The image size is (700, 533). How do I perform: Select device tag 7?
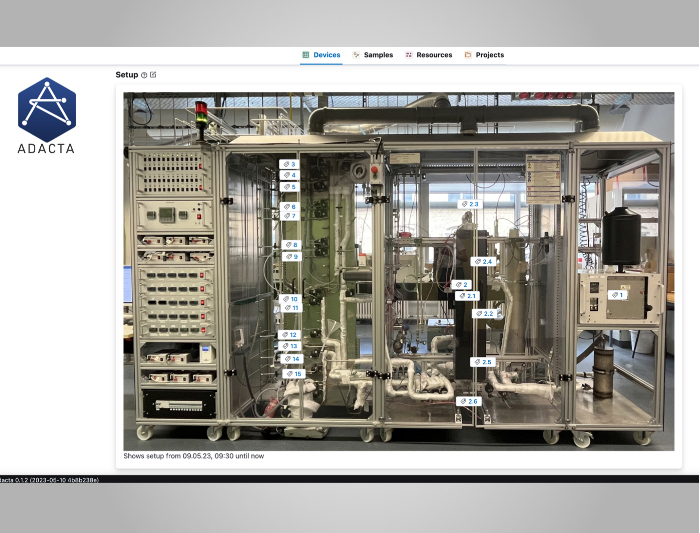(290, 216)
